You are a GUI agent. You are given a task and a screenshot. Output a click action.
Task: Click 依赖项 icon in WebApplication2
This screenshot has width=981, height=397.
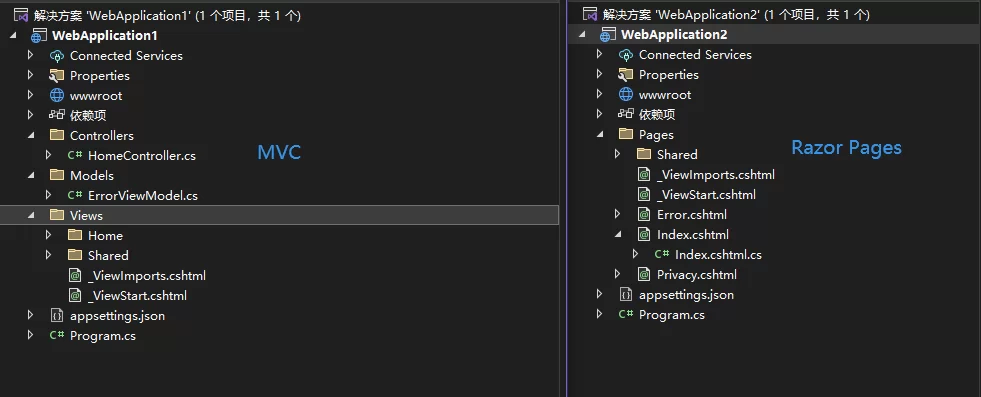(626, 114)
